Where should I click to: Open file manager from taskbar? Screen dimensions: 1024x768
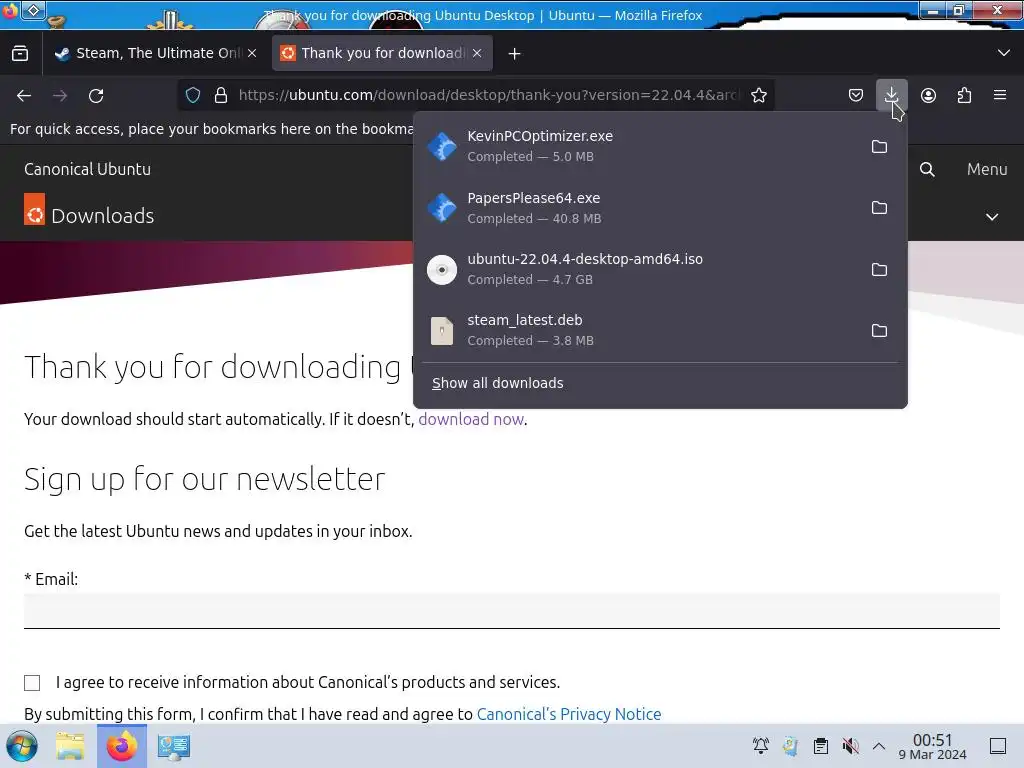[70, 746]
